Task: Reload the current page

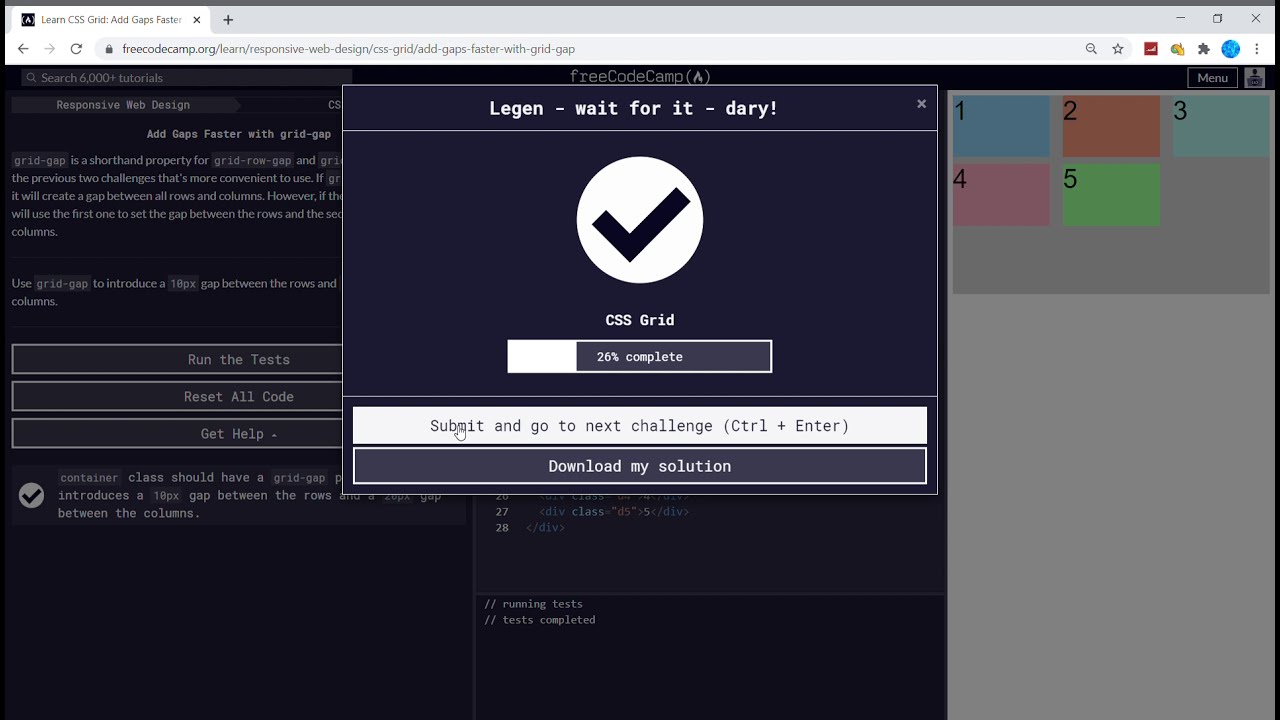Action: 76,48
